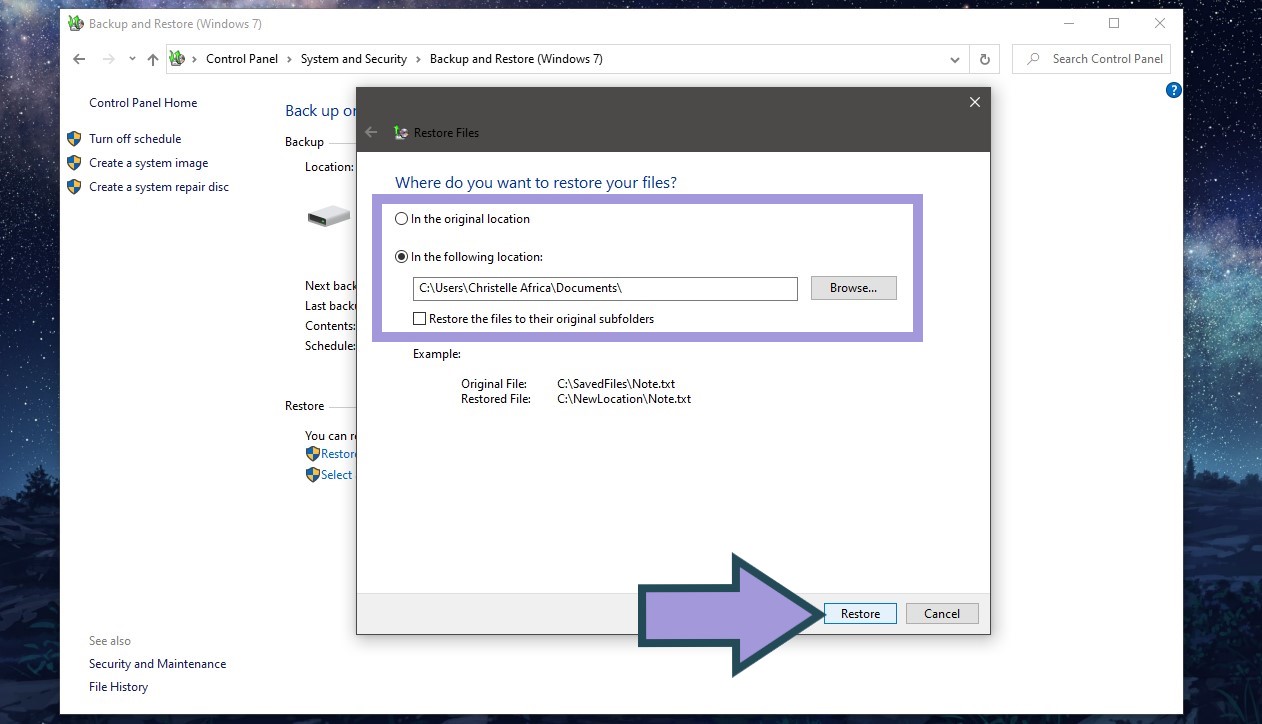Click the Cancel button in Restore Files
The width and height of the screenshot is (1262, 724).
(x=942, y=614)
